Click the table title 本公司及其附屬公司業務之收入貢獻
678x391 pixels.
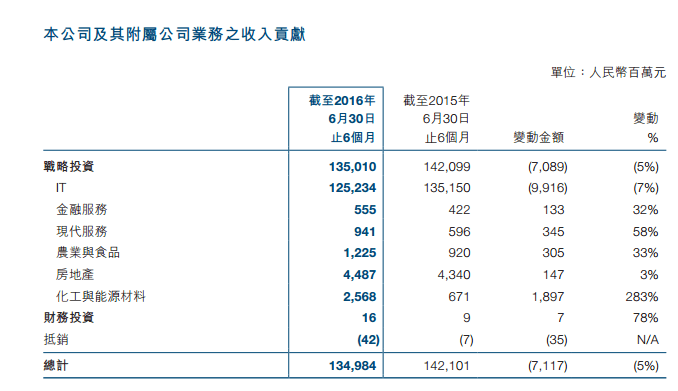click(174, 34)
